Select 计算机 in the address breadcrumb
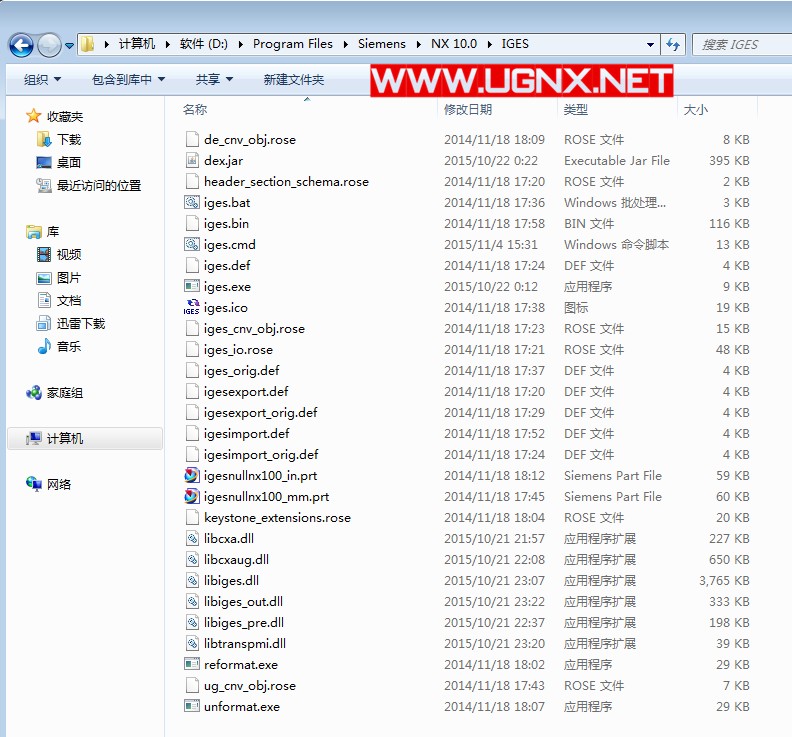 (137, 44)
